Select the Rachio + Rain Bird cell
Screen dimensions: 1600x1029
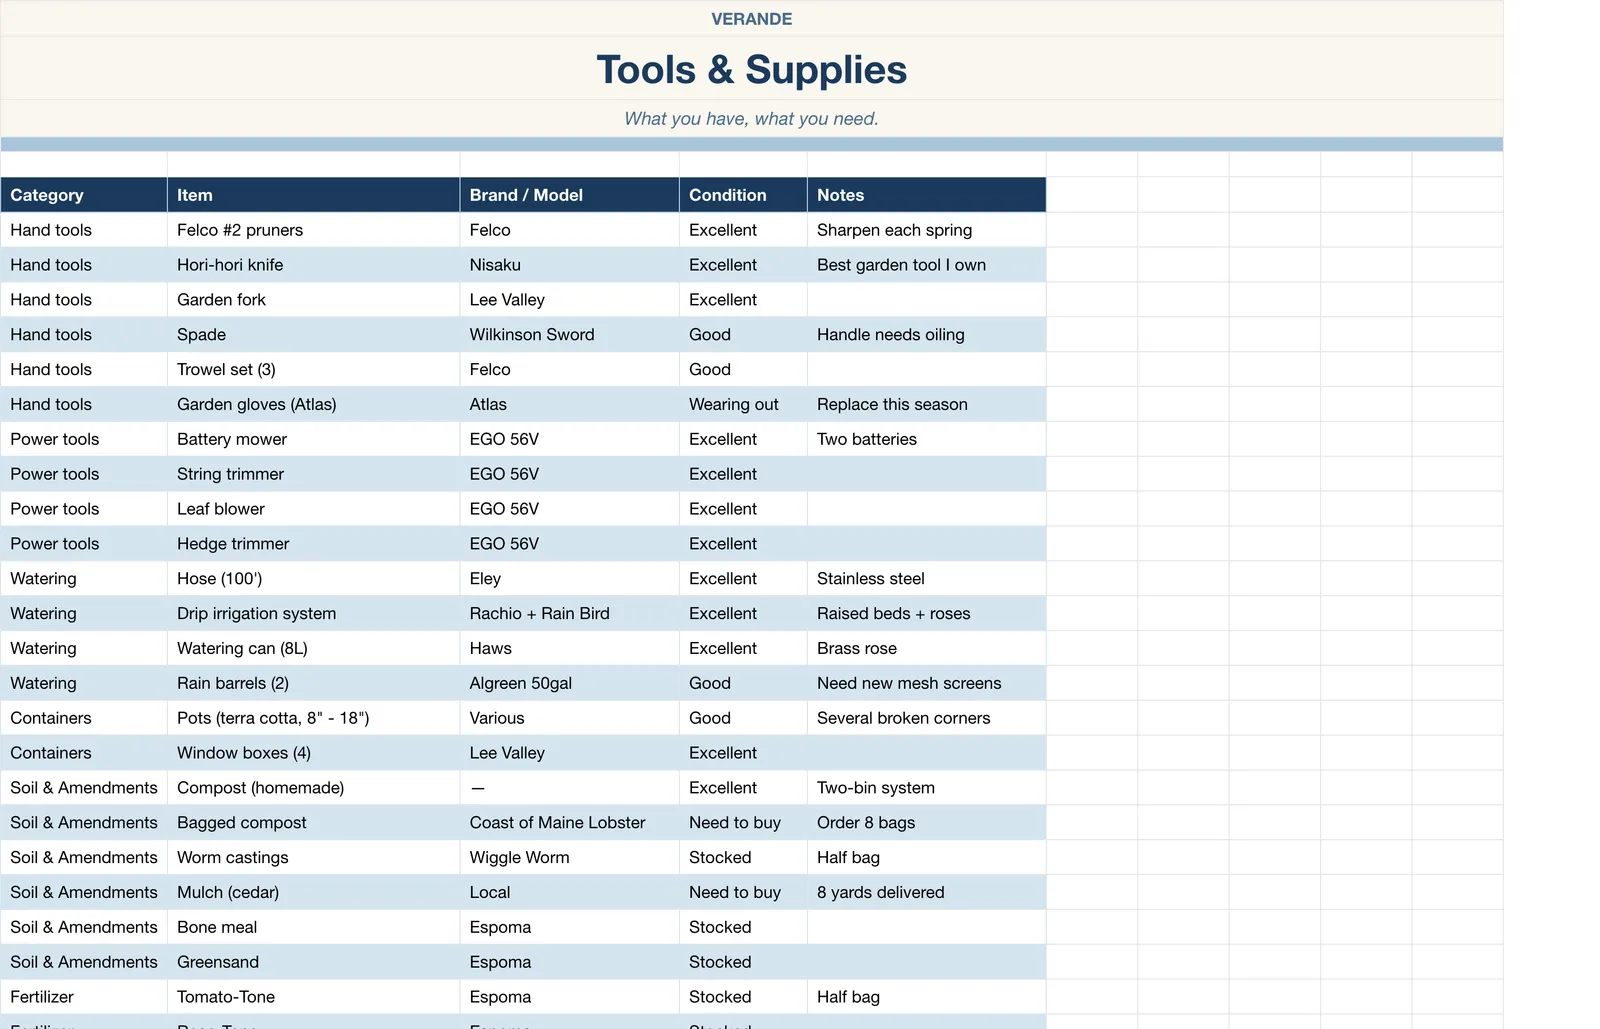coord(569,614)
